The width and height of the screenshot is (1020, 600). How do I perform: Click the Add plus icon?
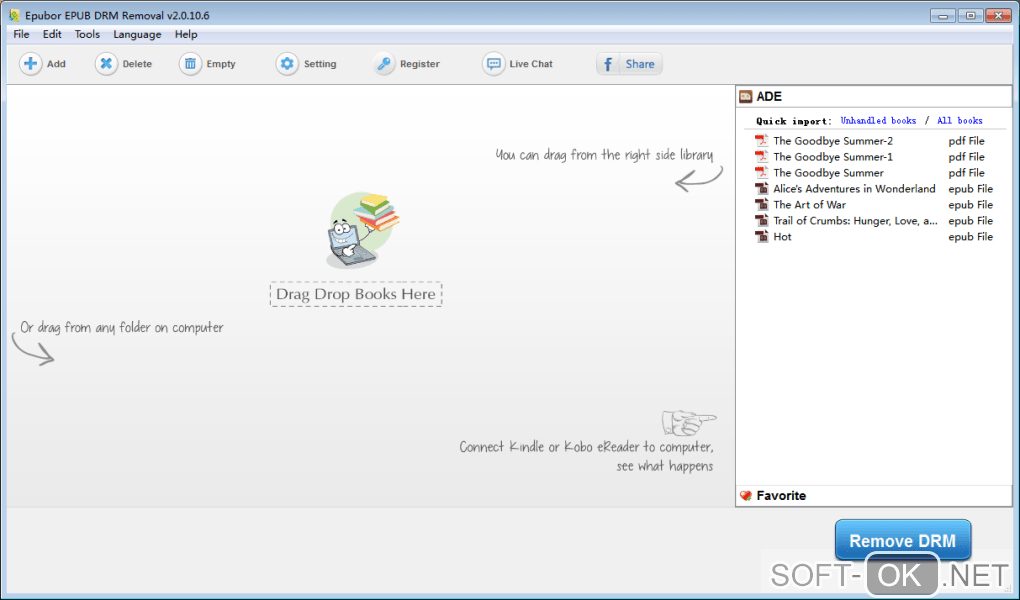click(31, 64)
